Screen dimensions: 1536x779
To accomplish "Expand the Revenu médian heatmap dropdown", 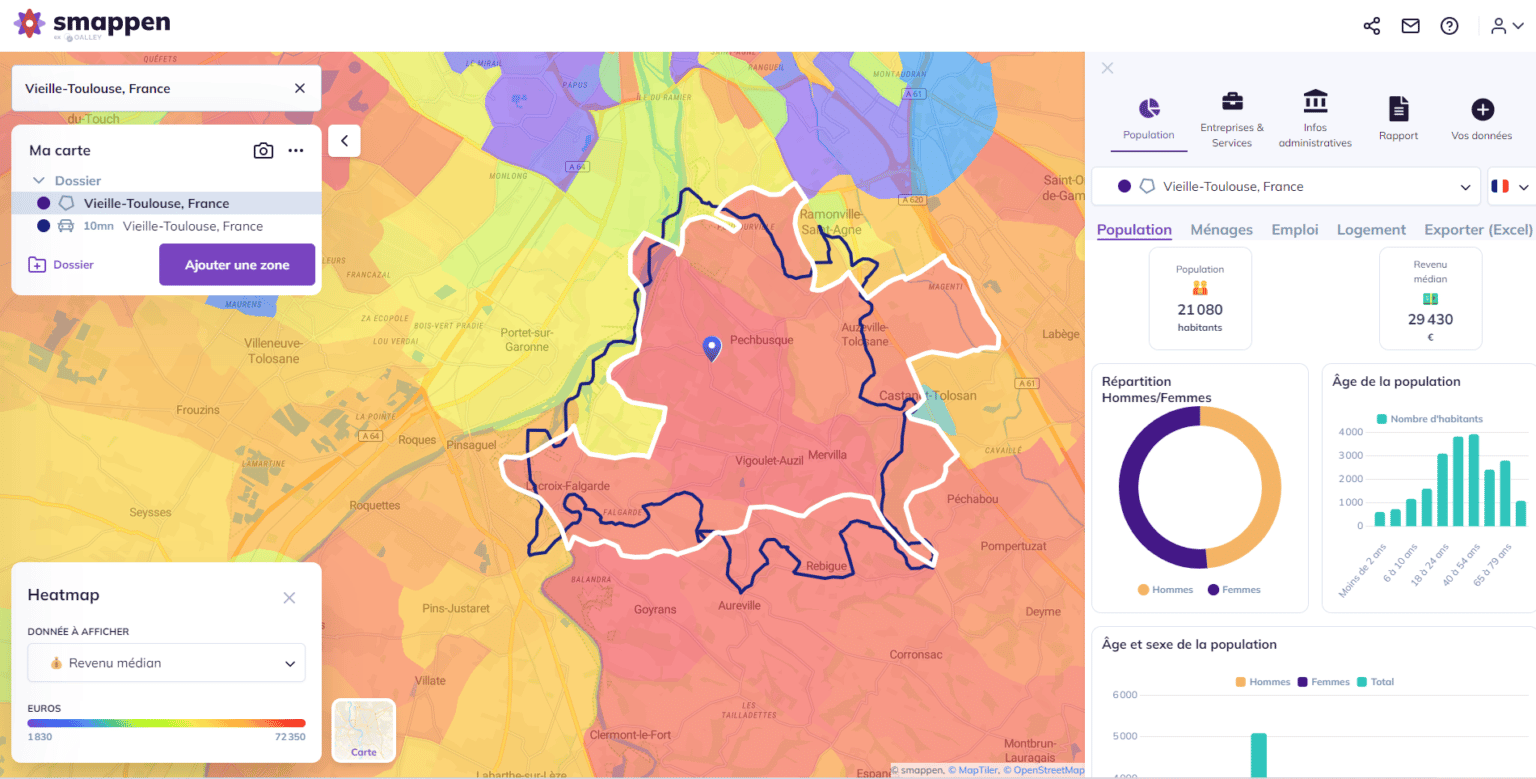I will pyautogui.click(x=166, y=663).
